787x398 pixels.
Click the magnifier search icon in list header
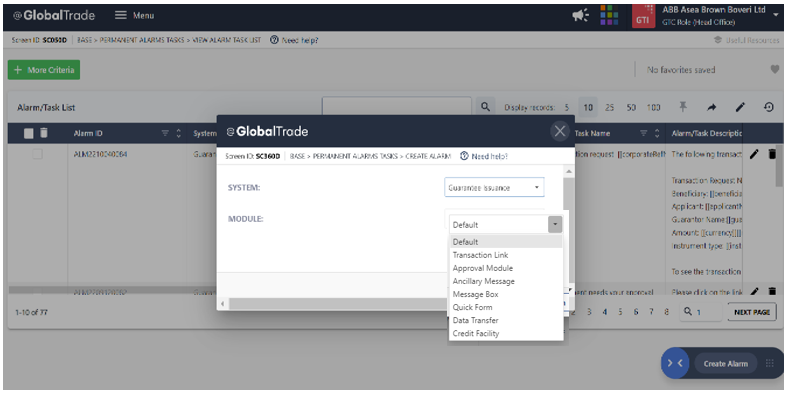(x=485, y=107)
